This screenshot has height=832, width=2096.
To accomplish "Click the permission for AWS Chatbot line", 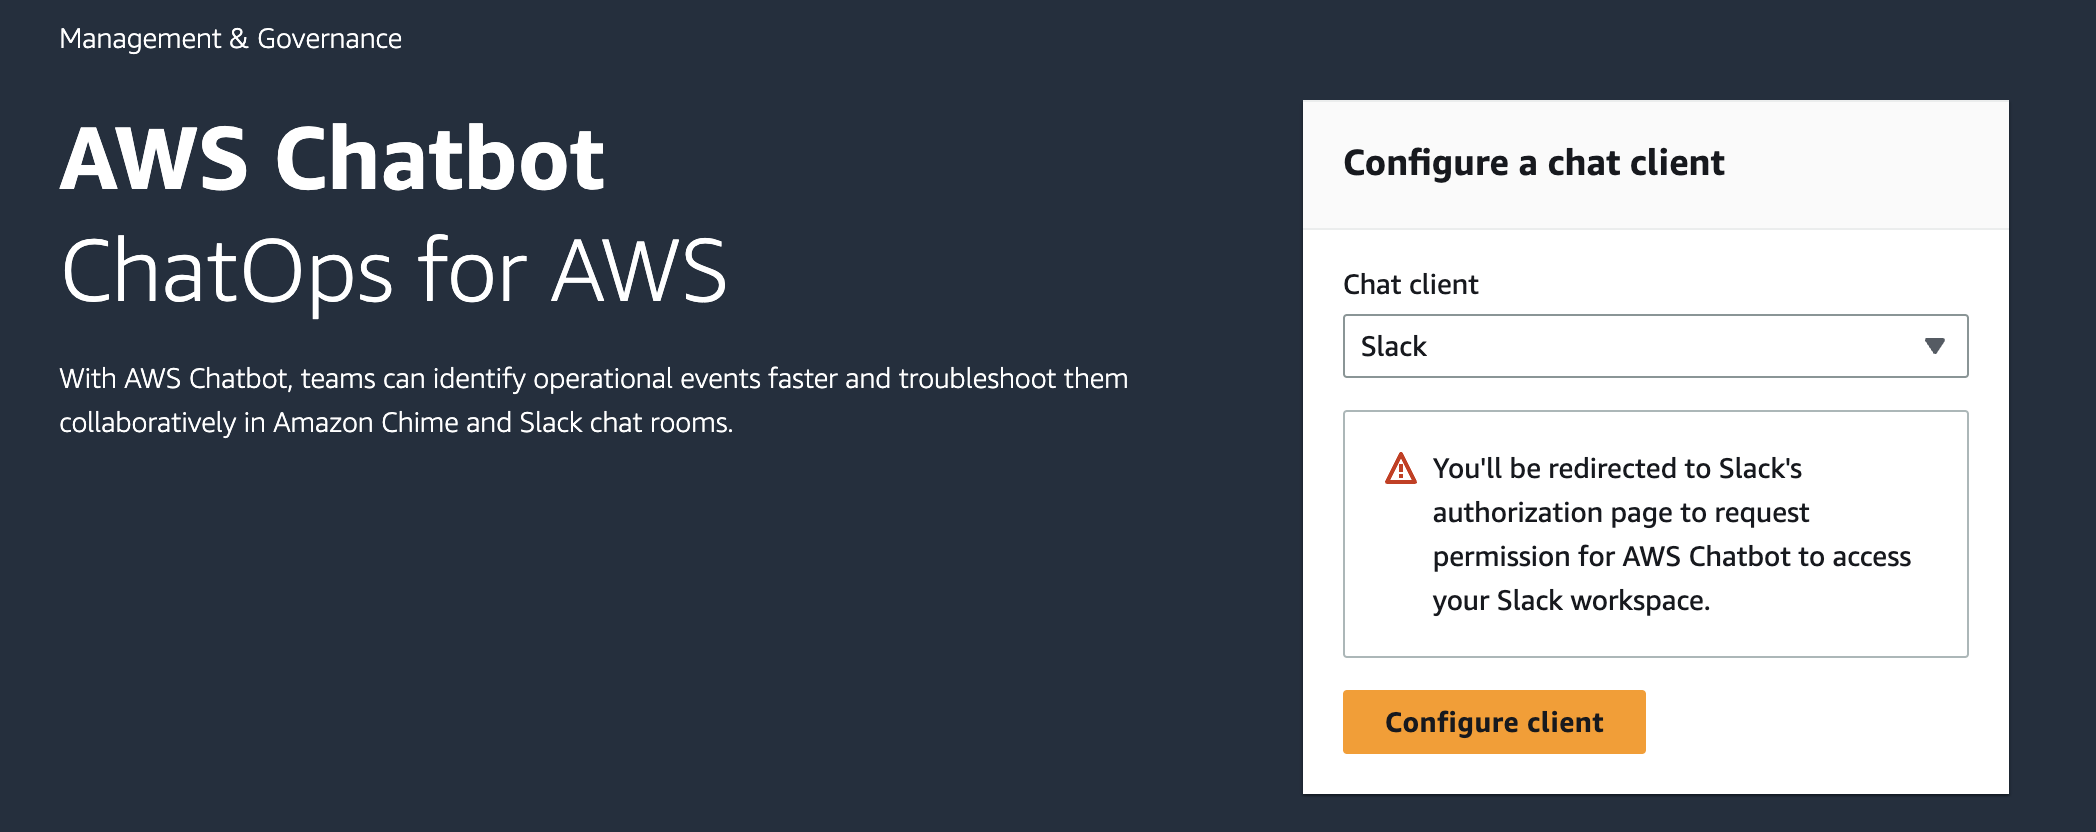I will (1671, 556).
